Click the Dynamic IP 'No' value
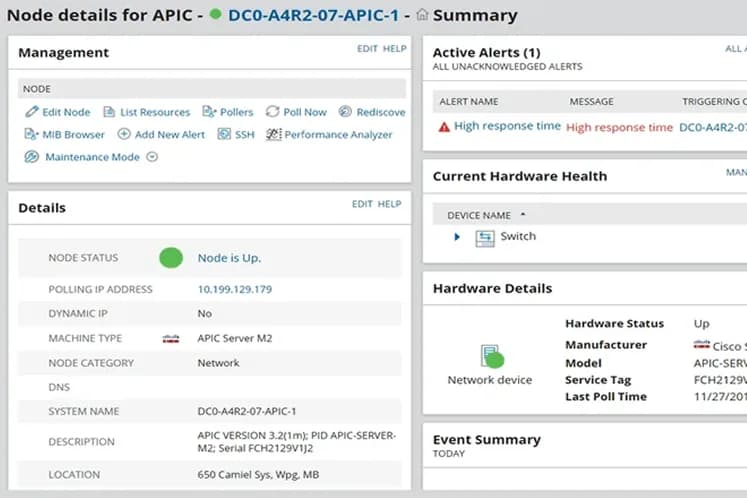This screenshot has height=498, width=747. tap(205, 314)
